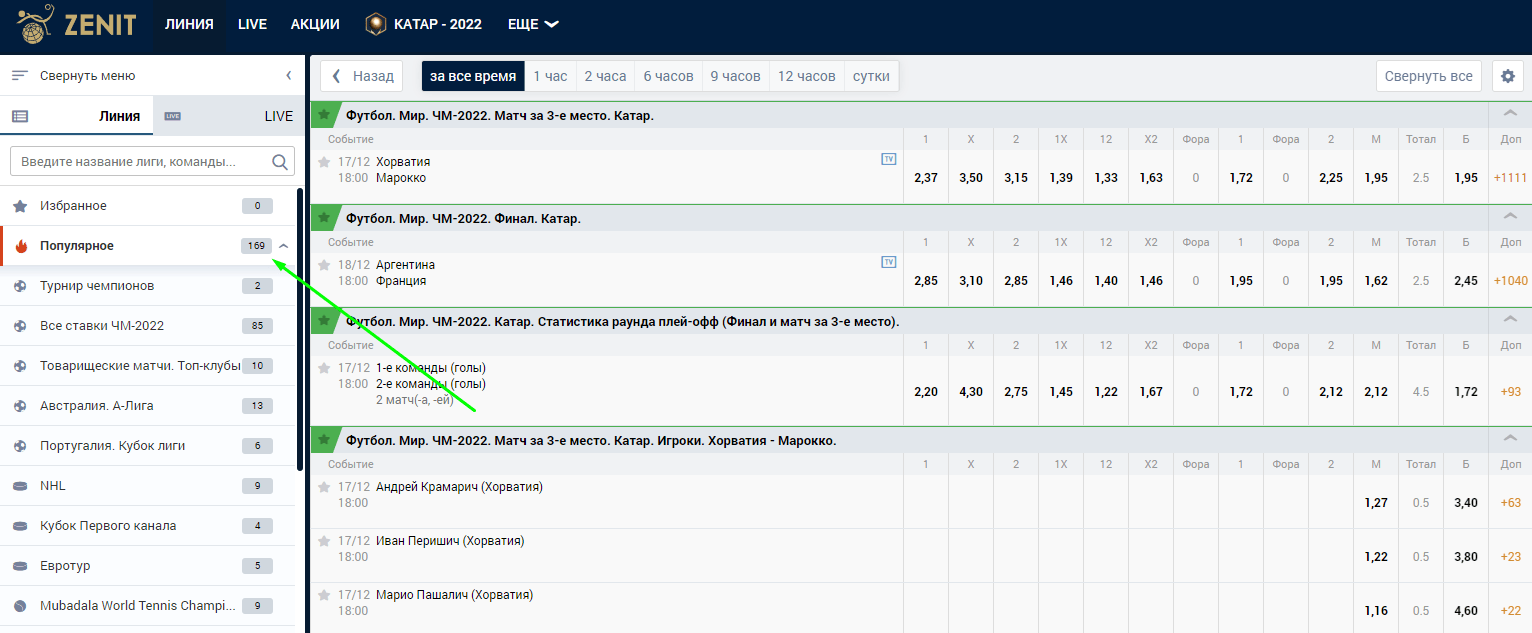Open КАТАР - 2022 link

[424, 24]
